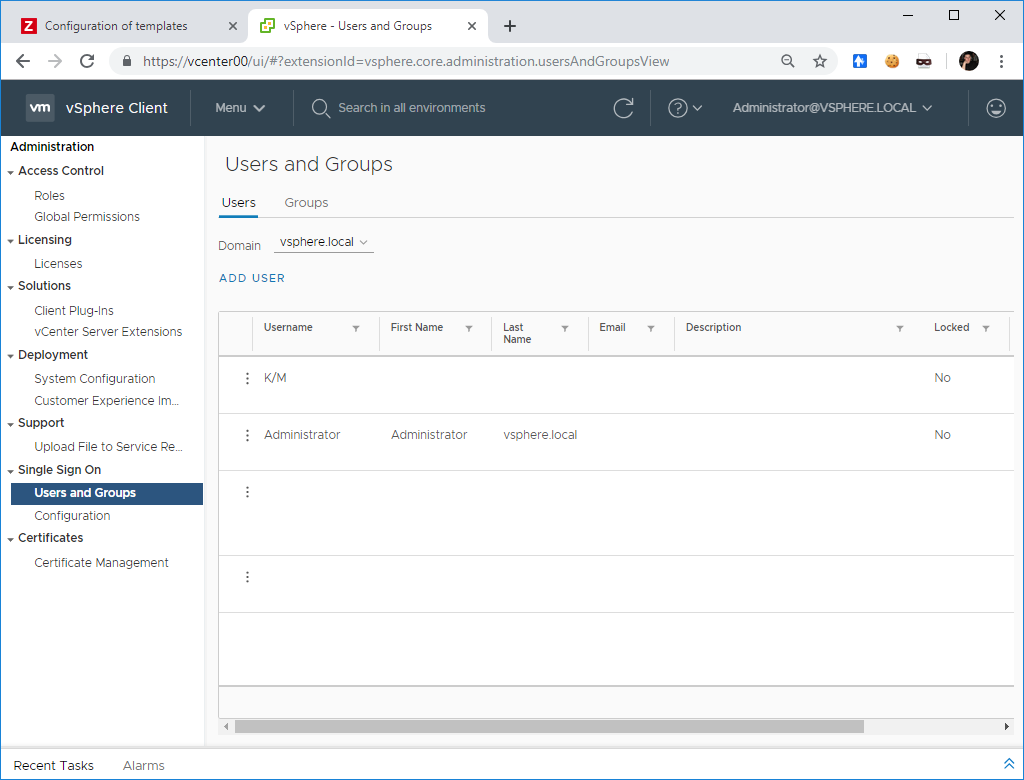Open Single Sign On Configuration
Image resolution: width=1024 pixels, height=780 pixels.
click(72, 515)
